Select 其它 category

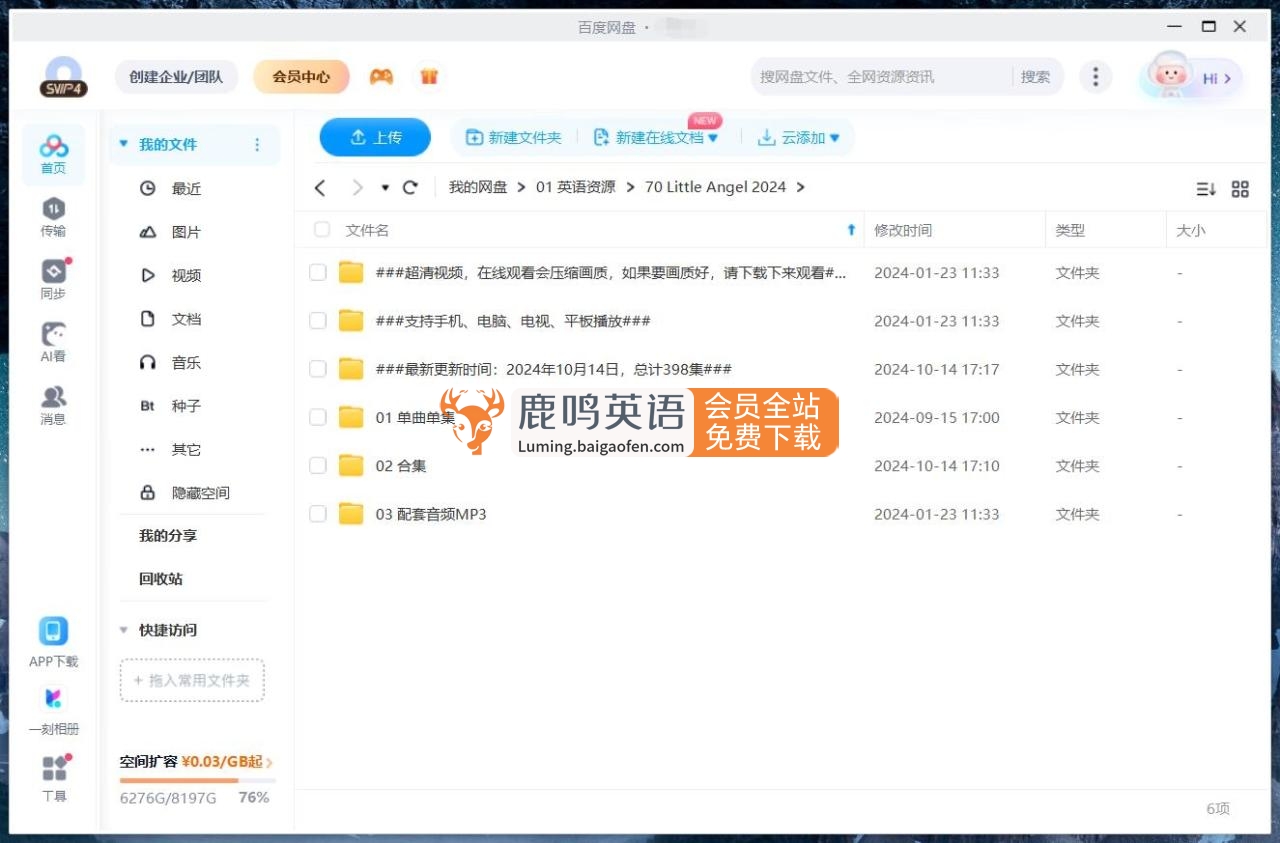coord(187,449)
